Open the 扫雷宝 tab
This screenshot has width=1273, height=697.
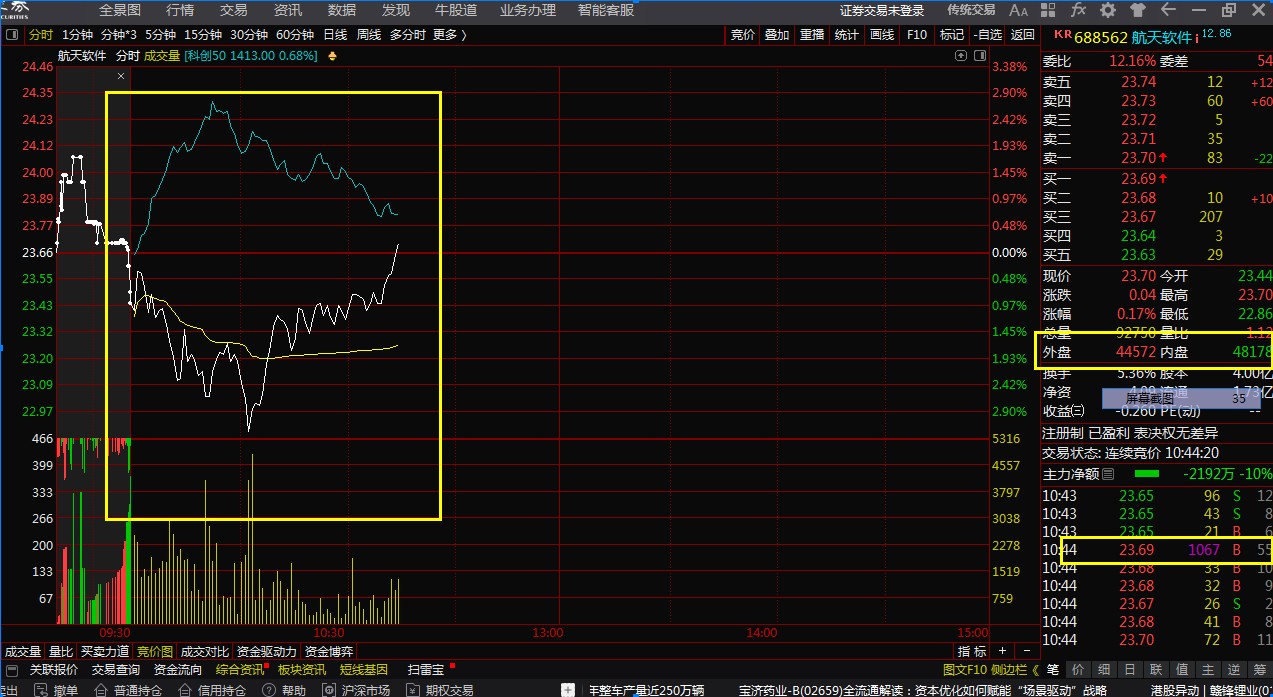pyautogui.click(x=426, y=670)
